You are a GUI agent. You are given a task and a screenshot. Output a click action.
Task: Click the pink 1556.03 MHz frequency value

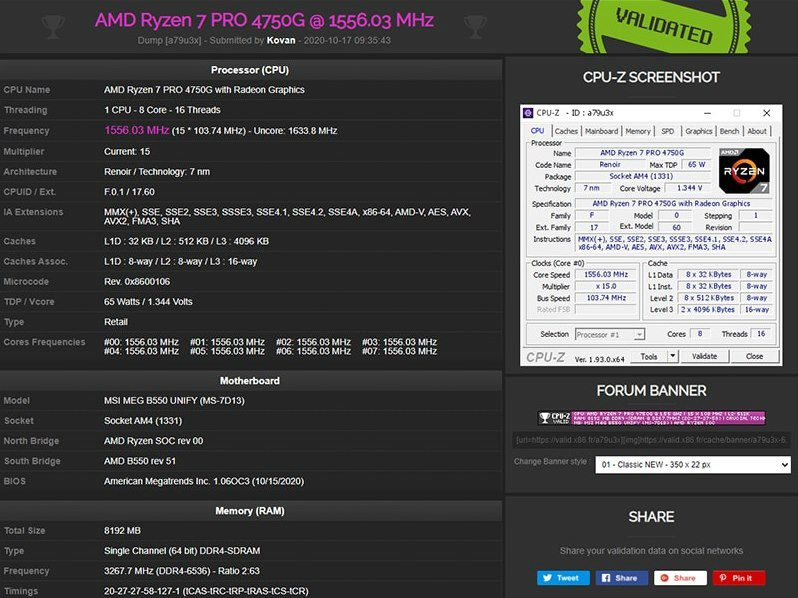[x=136, y=130]
